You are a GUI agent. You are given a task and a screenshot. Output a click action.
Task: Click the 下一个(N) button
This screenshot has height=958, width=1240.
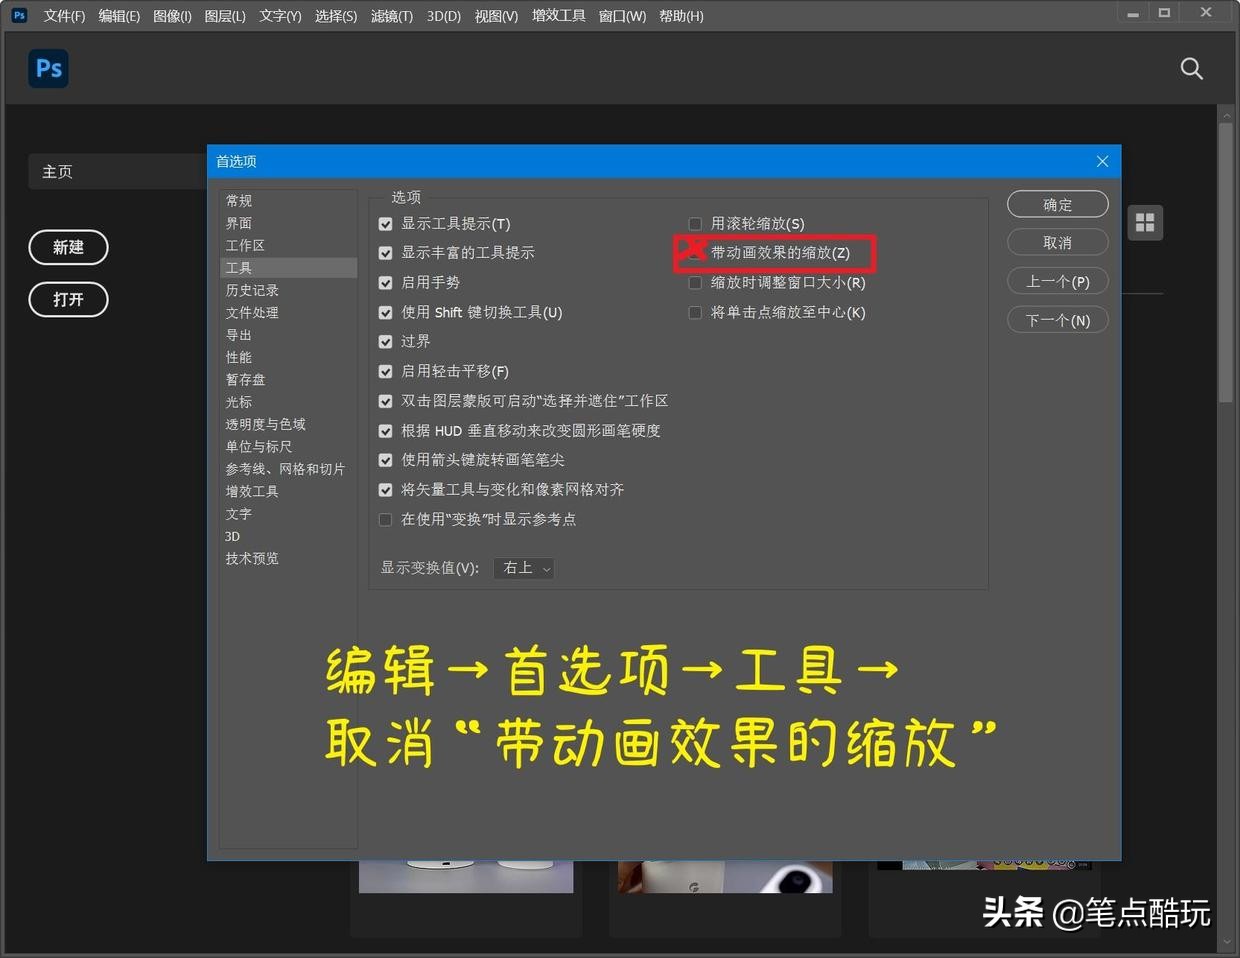[1057, 319]
